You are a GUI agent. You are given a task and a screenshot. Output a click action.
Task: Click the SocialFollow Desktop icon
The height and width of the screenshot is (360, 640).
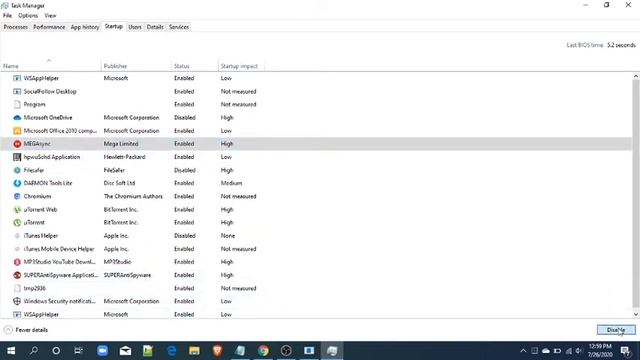(17, 91)
